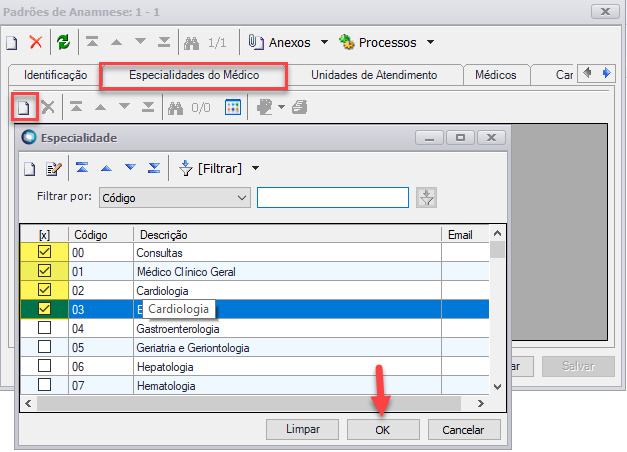Click horizontal scrollbar right arrow in grid
Image resolution: width=627 pixels, height=452 pixels.
pos(481,403)
